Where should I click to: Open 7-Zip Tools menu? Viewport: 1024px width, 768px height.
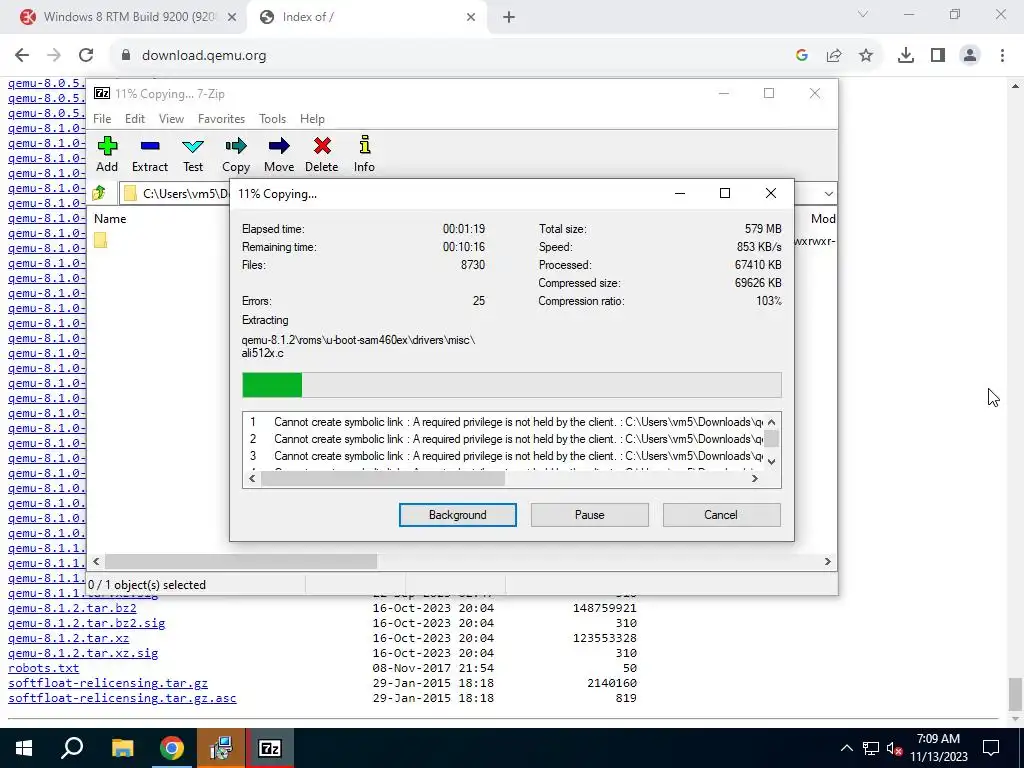pyautogui.click(x=272, y=119)
